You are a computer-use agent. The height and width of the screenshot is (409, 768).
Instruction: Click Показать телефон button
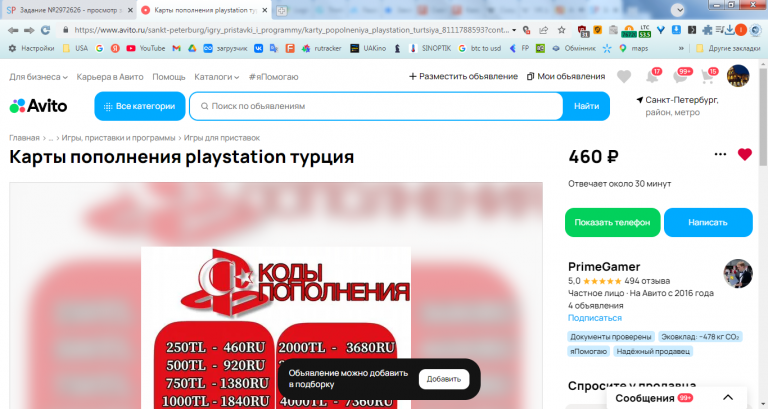(x=612, y=222)
